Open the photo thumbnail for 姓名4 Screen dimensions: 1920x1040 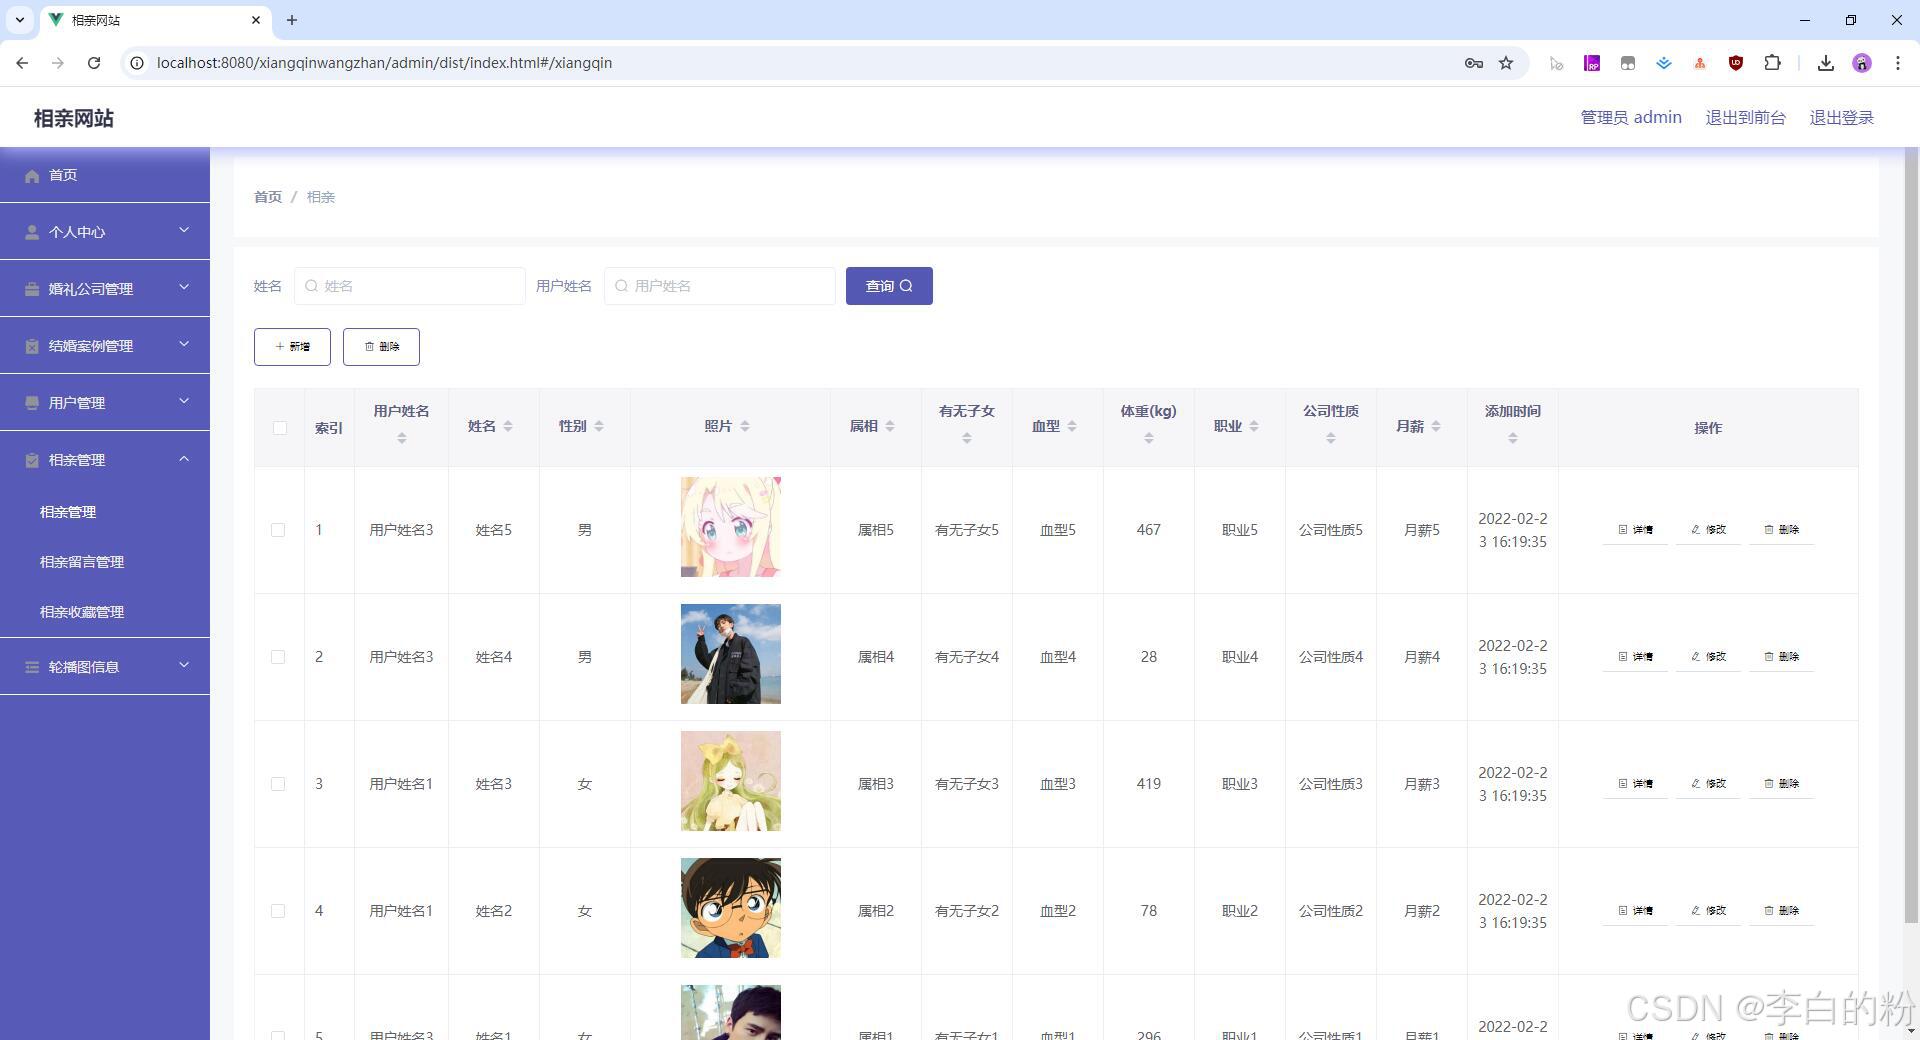731,654
